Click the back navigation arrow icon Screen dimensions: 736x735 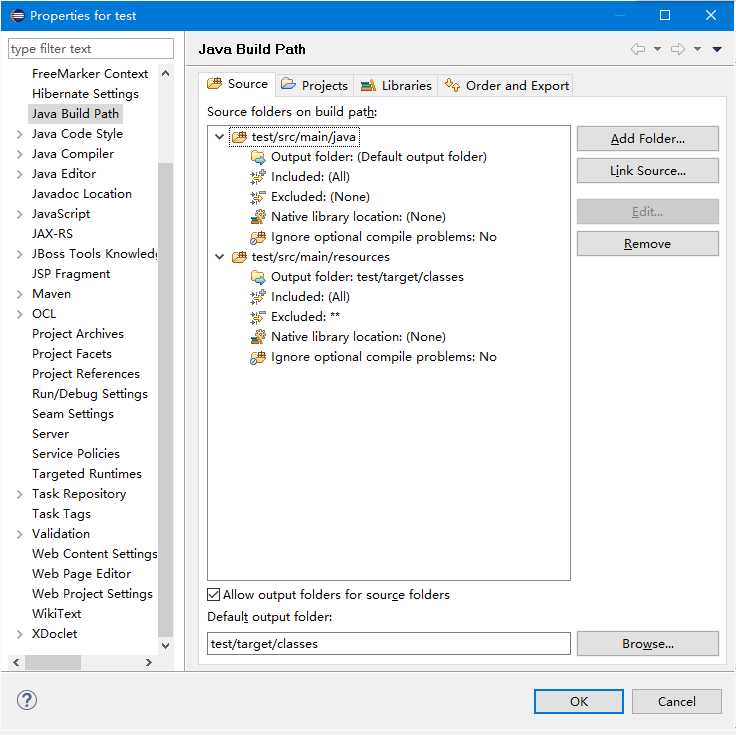[637, 49]
